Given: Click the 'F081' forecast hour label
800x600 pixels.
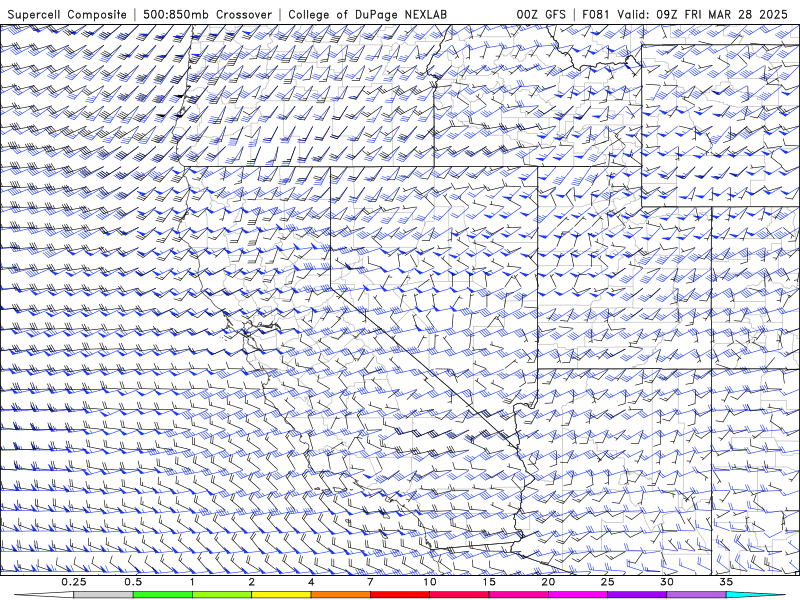Looking at the screenshot, I should pos(597,14).
